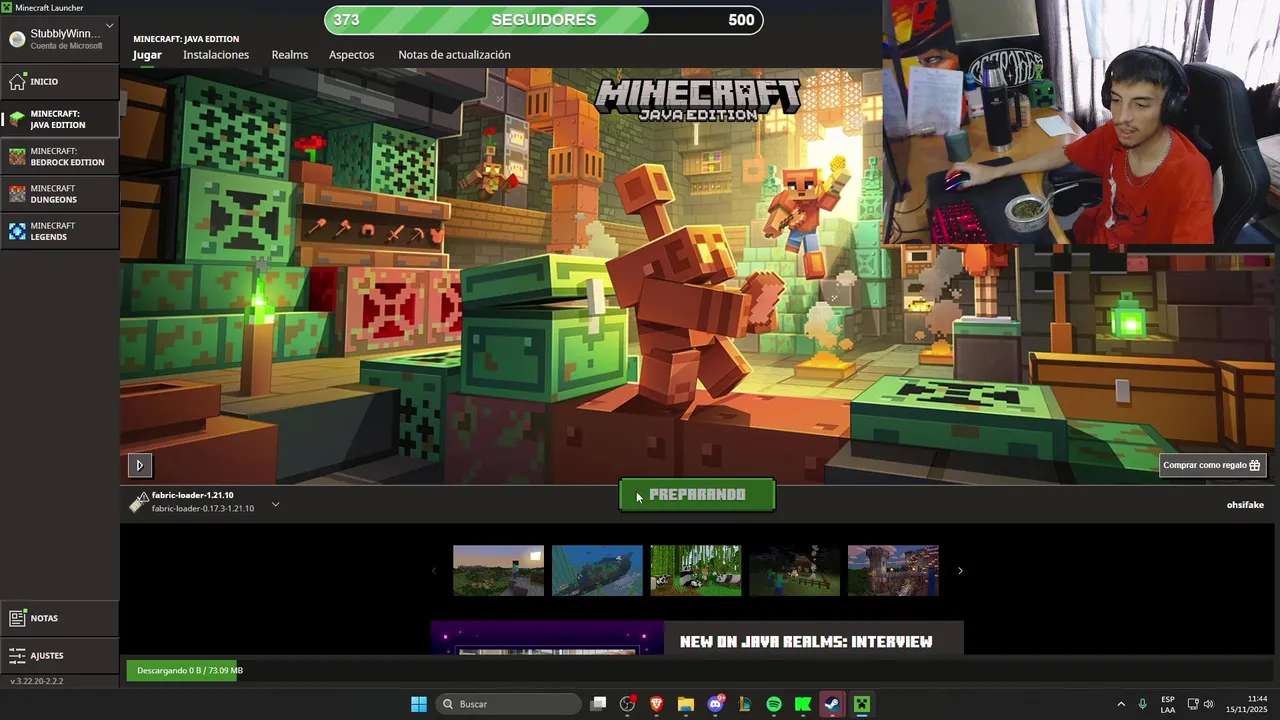Screen dimensions: 1280x720
Task: Open Ajustes settings
Action: [x=59, y=656]
